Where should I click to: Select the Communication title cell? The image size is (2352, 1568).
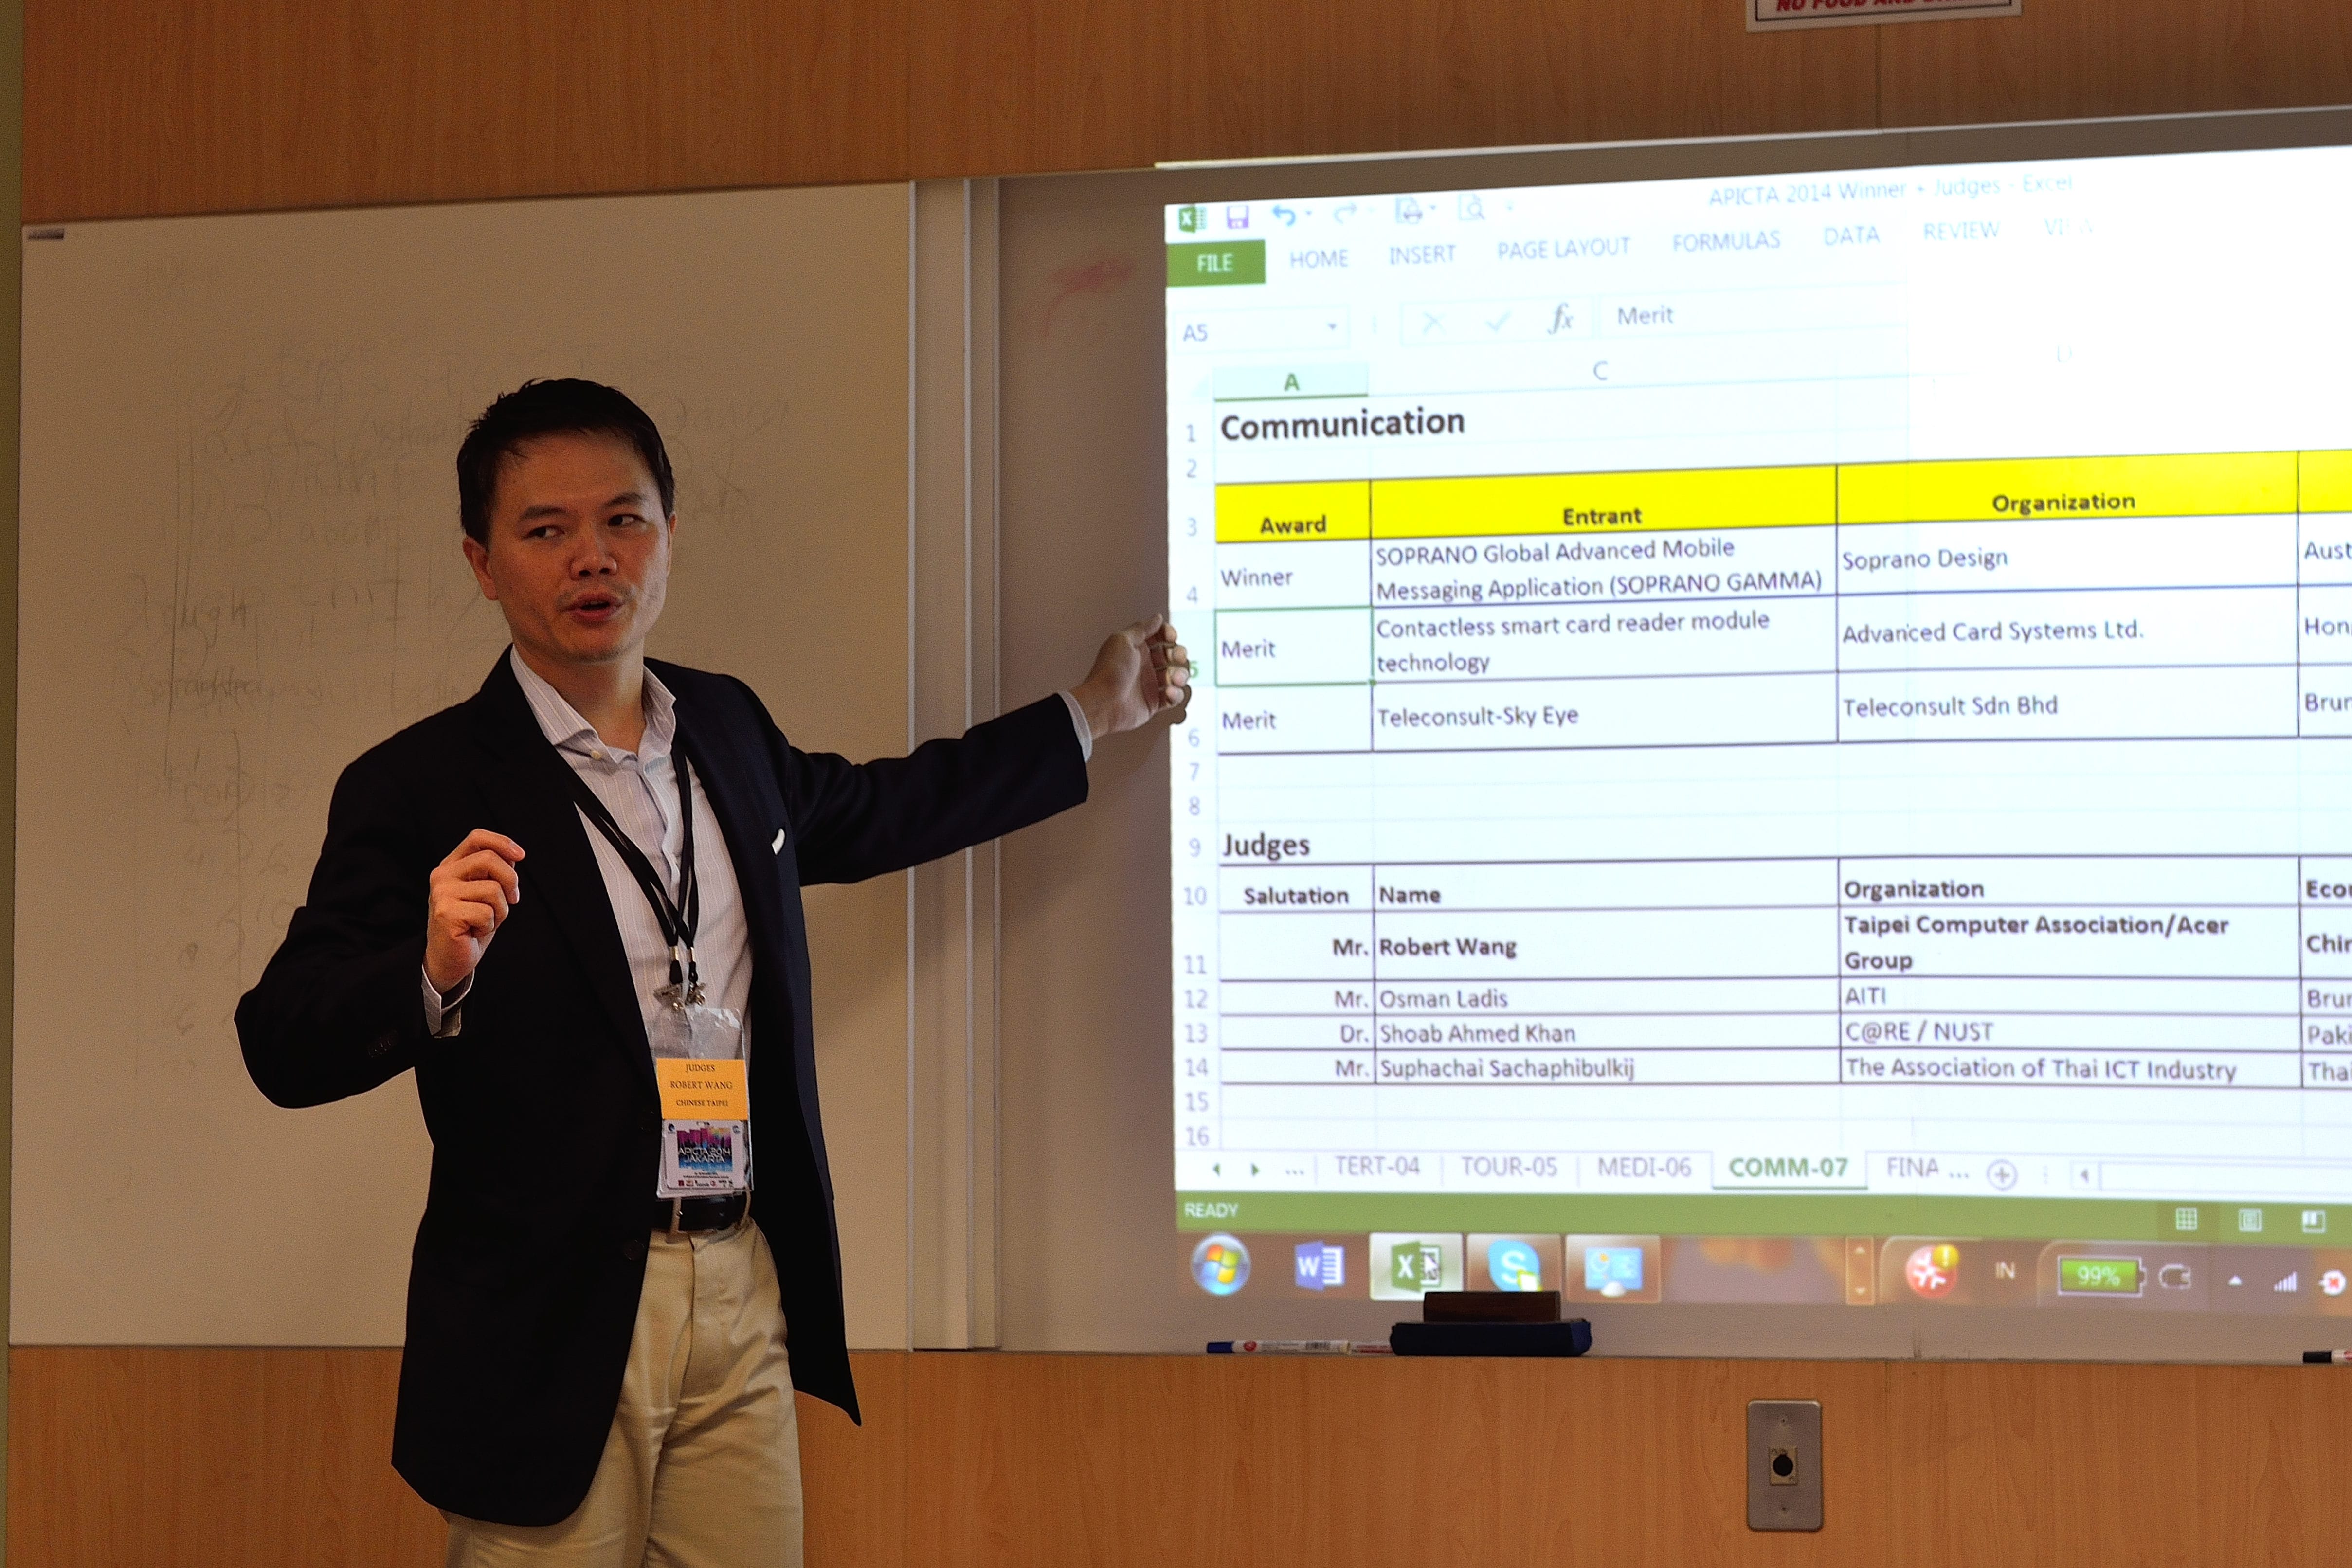pyautogui.click(x=1342, y=424)
